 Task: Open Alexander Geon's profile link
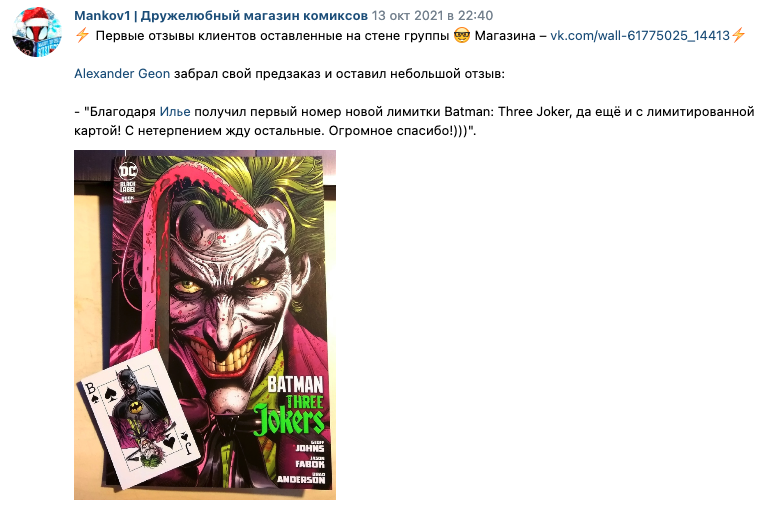(122, 73)
